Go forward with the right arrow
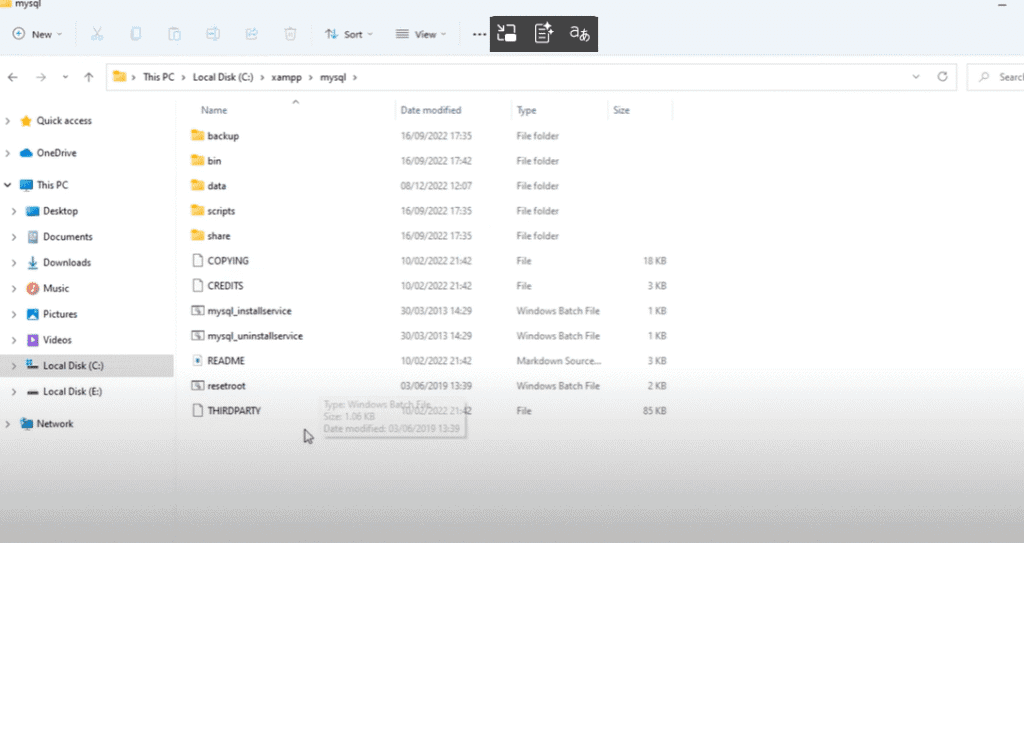Image resolution: width=1024 pixels, height=733 pixels. (41, 77)
